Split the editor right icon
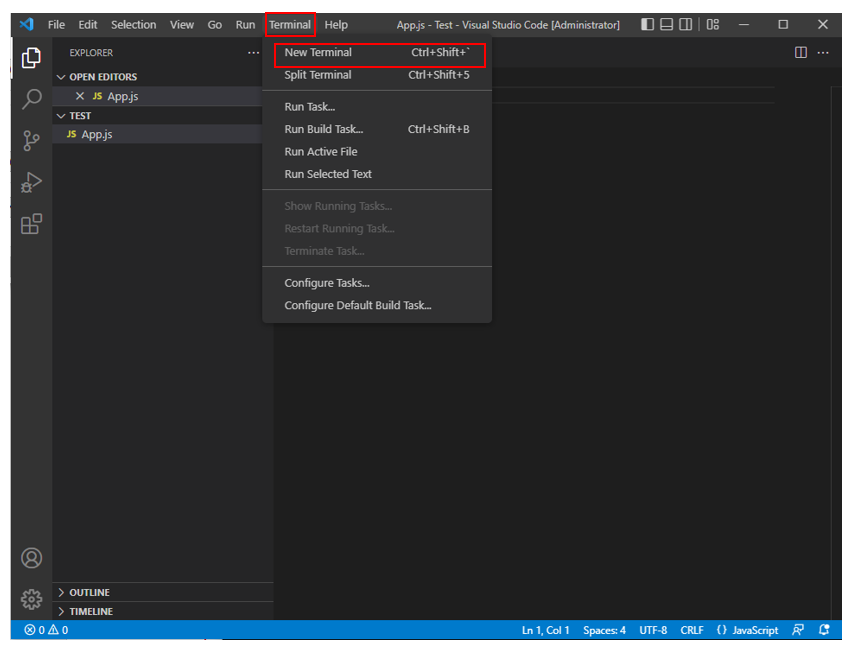This screenshot has height=652, width=851. (801, 53)
